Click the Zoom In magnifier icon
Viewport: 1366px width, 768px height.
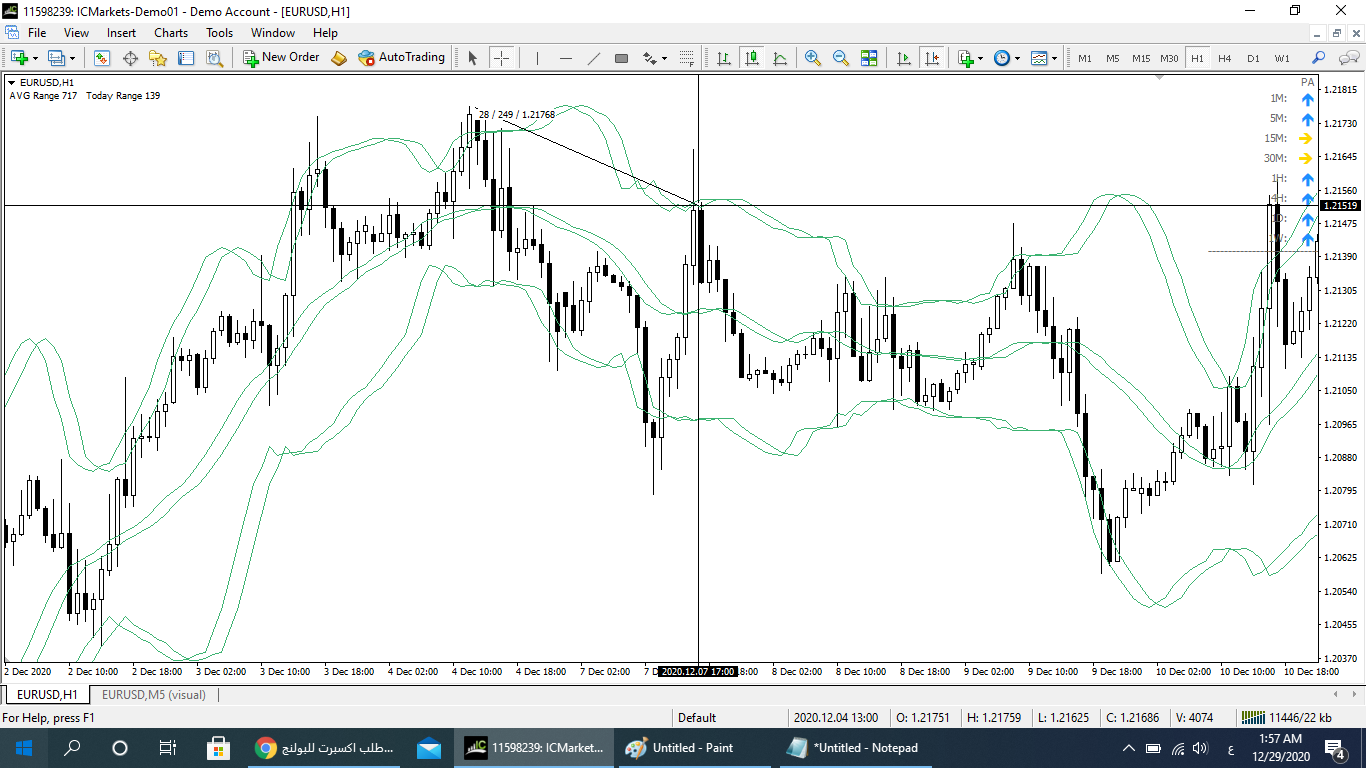(x=812, y=58)
